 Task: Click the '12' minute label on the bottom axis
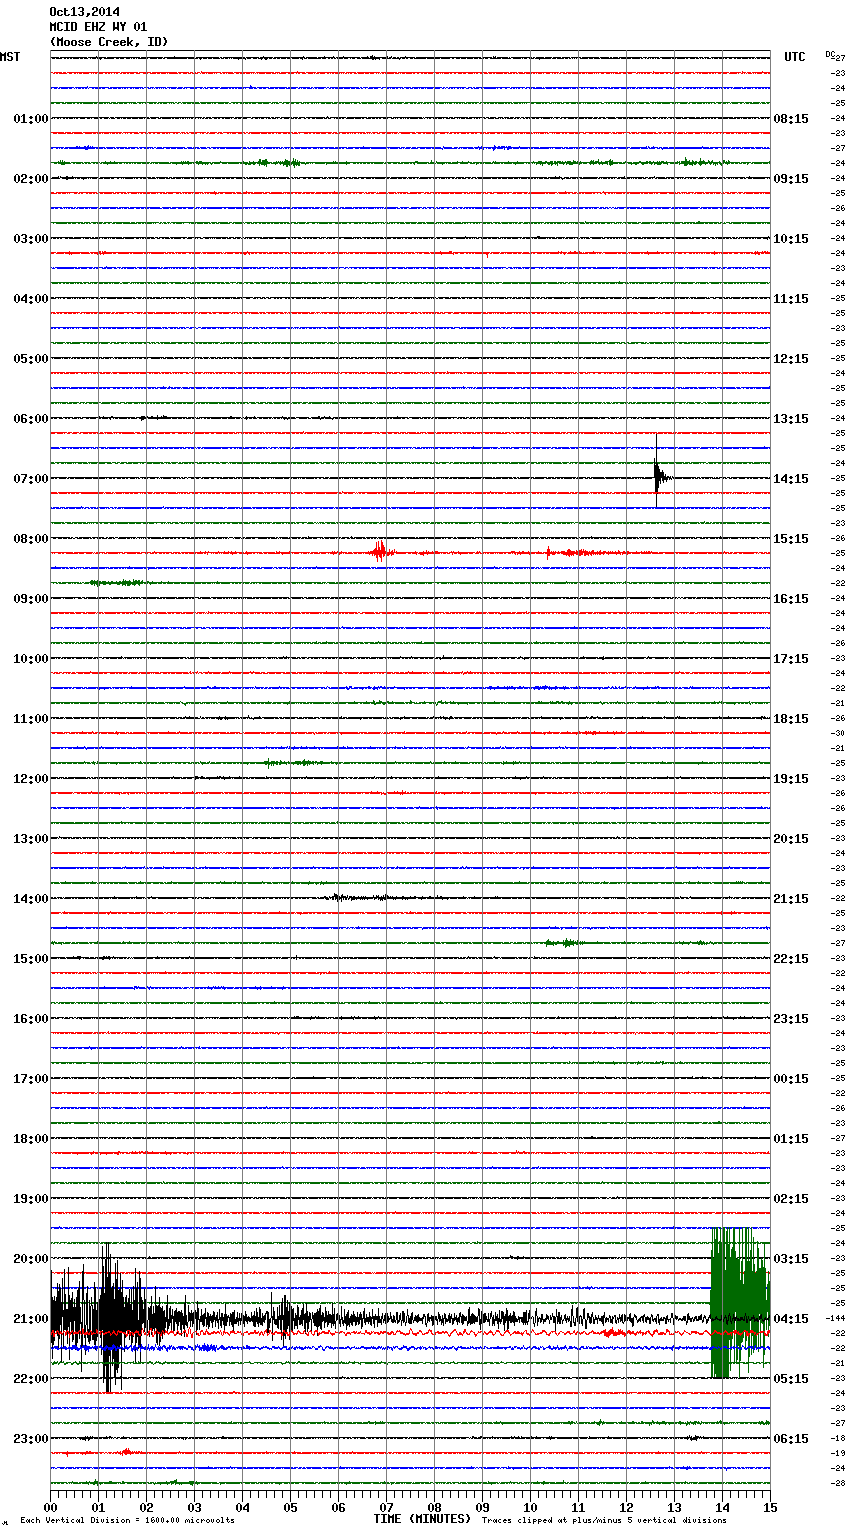tap(626, 1506)
